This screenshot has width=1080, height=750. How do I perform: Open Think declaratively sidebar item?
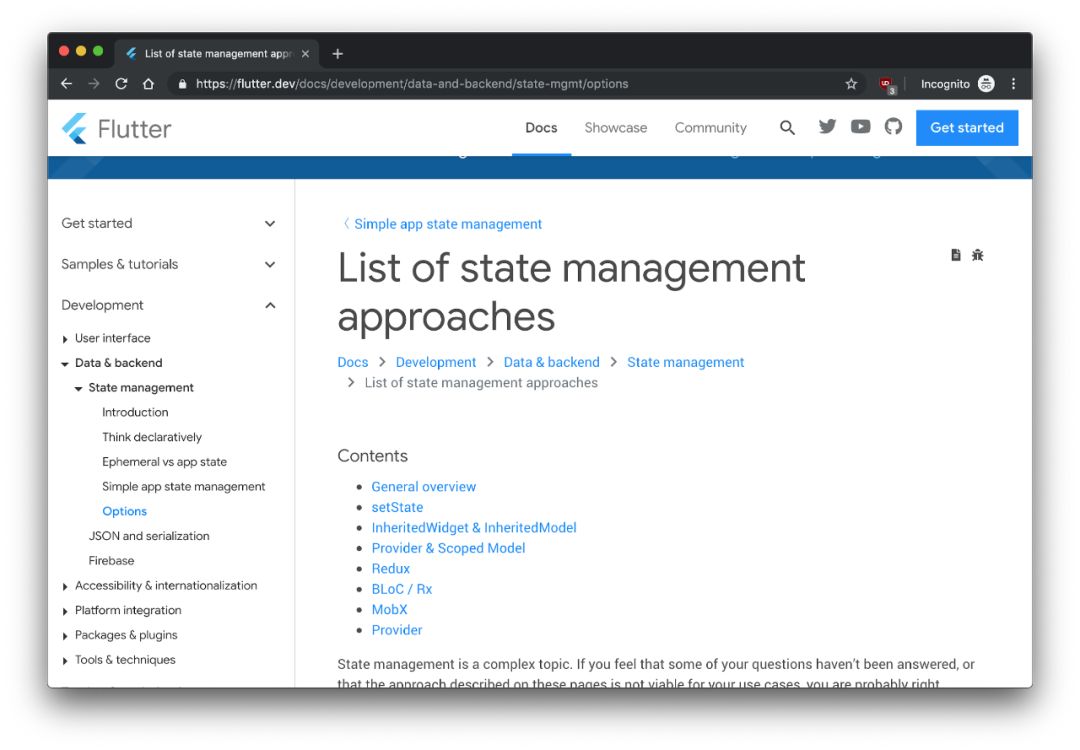click(152, 437)
